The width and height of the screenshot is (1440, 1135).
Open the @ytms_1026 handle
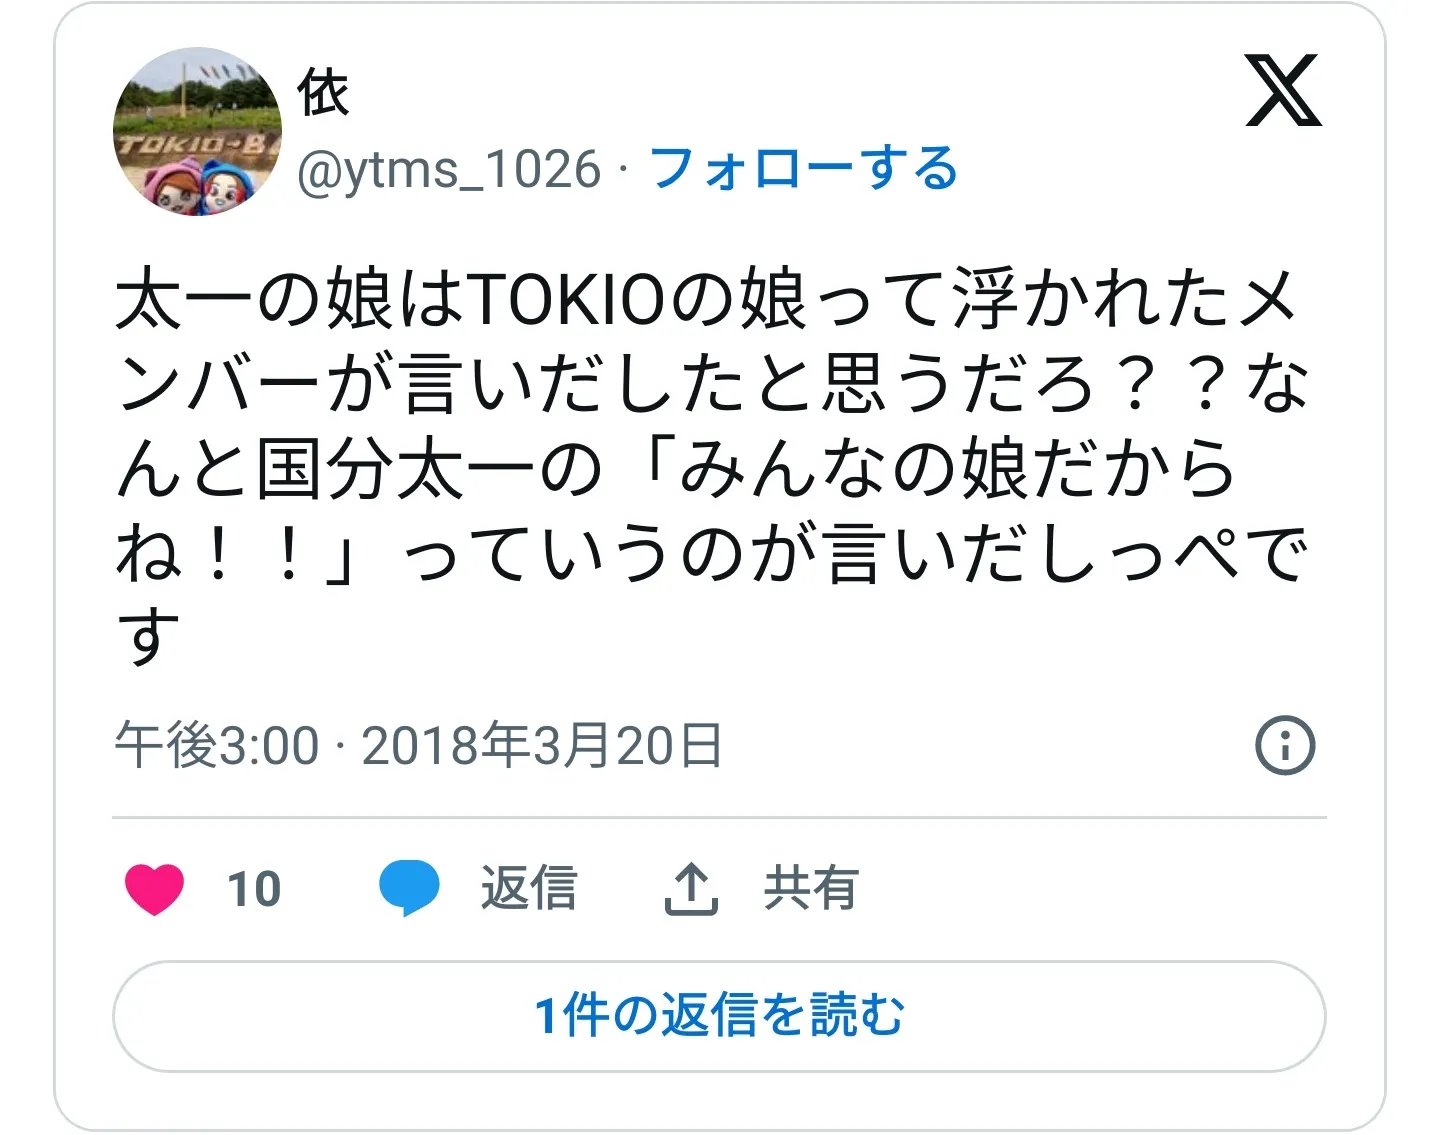click(449, 169)
